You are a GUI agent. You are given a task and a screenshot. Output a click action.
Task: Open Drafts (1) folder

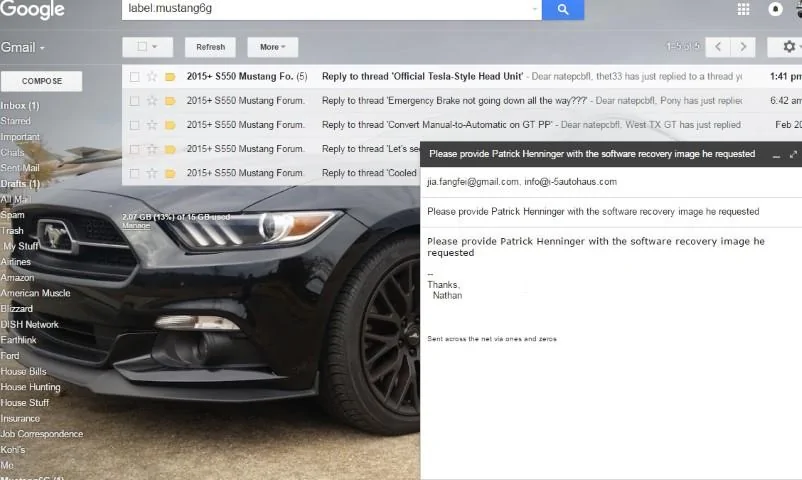click(20, 184)
